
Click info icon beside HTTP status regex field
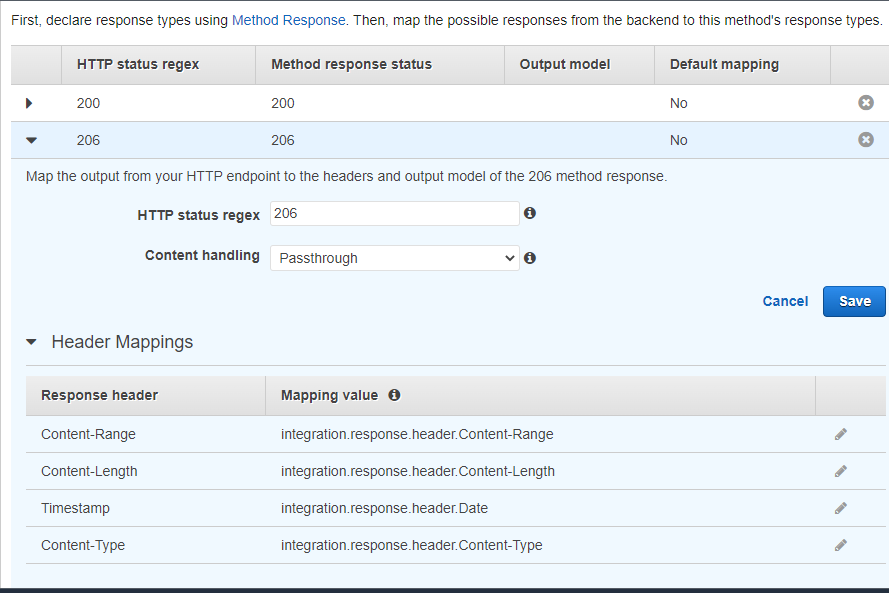click(530, 213)
